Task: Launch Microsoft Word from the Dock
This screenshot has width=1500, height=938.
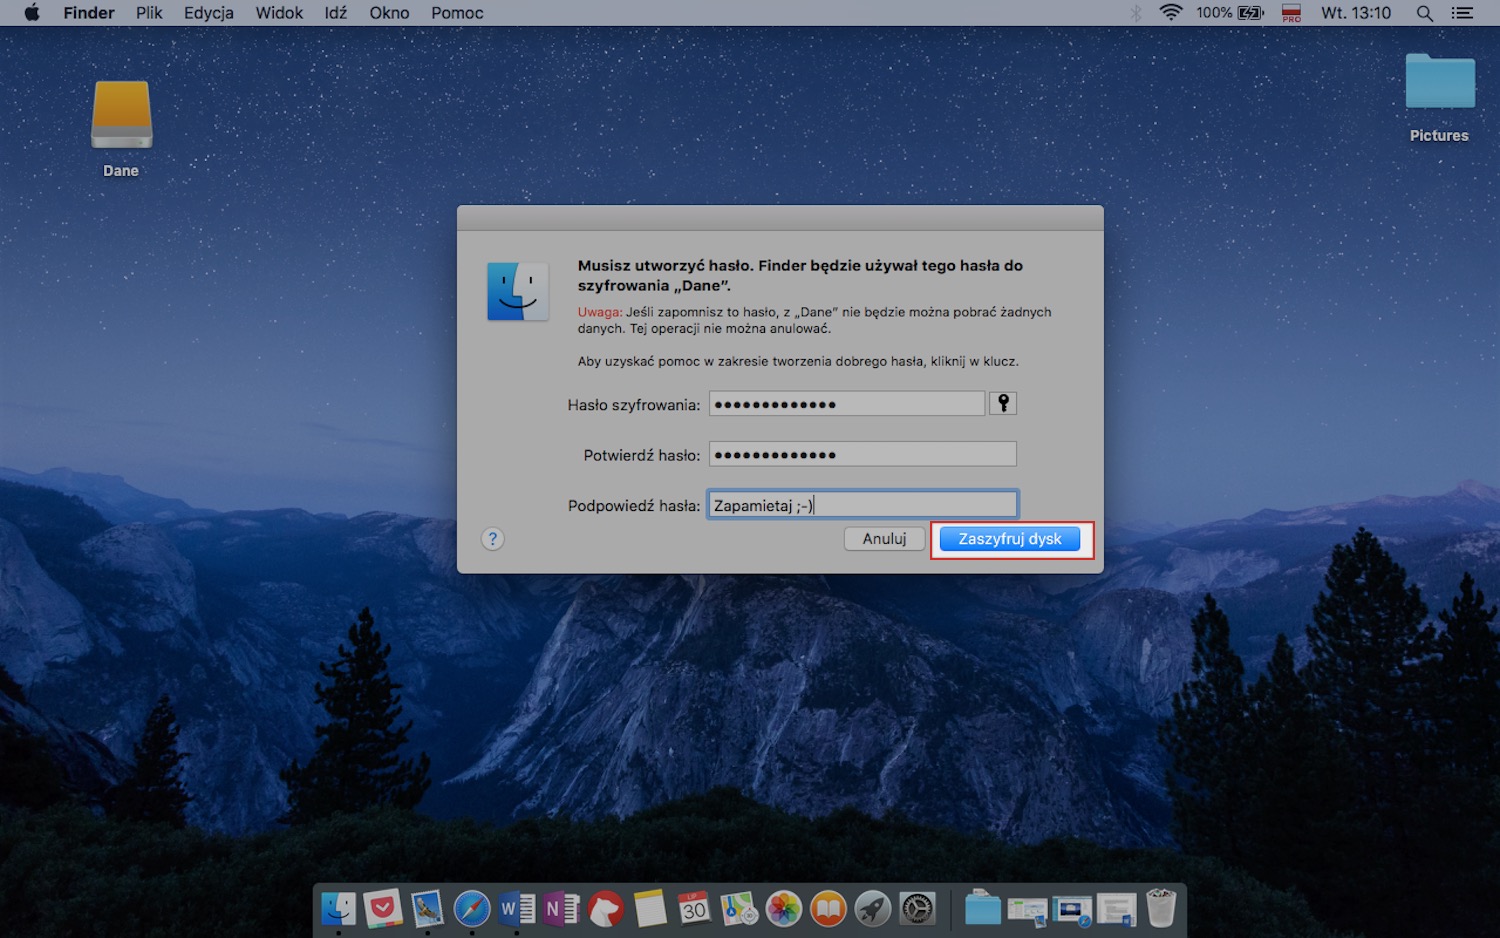Action: (x=516, y=909)
